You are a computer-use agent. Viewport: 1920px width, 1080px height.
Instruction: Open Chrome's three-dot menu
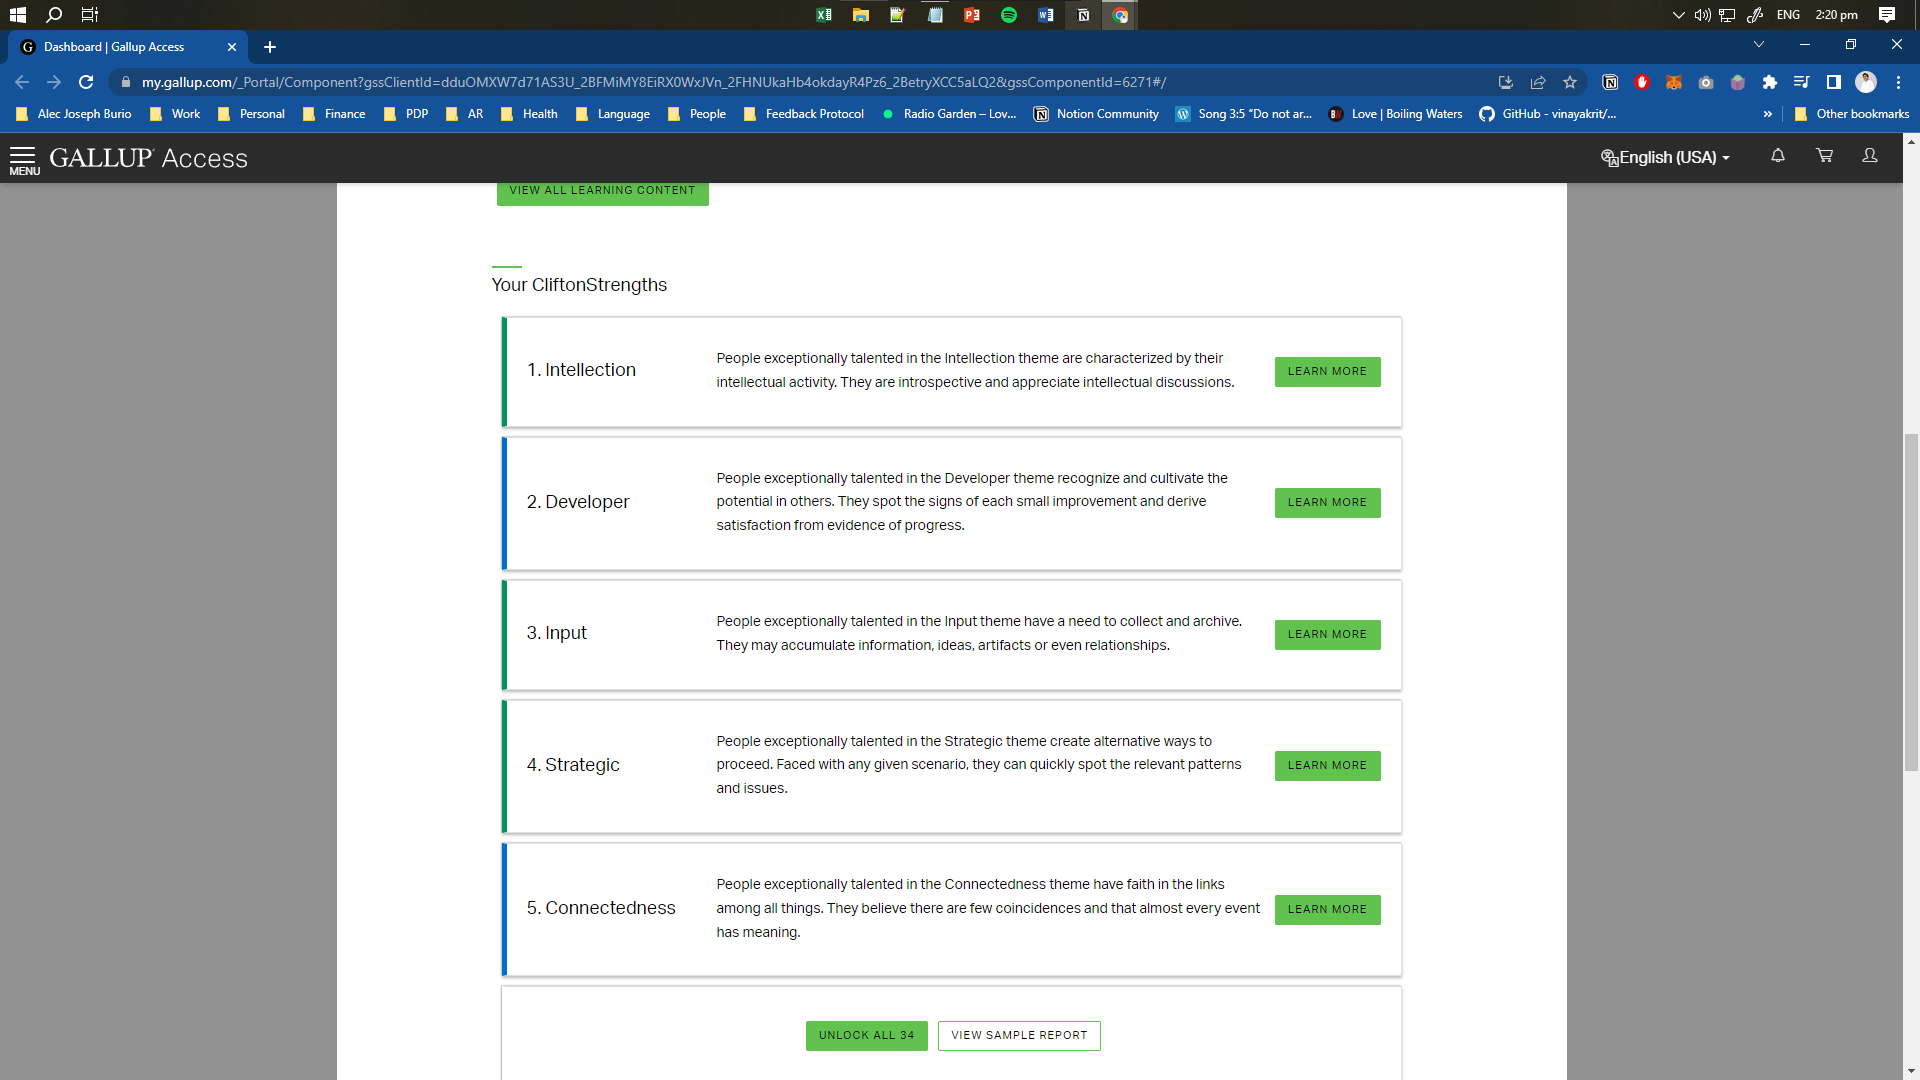pos(1898,82)
